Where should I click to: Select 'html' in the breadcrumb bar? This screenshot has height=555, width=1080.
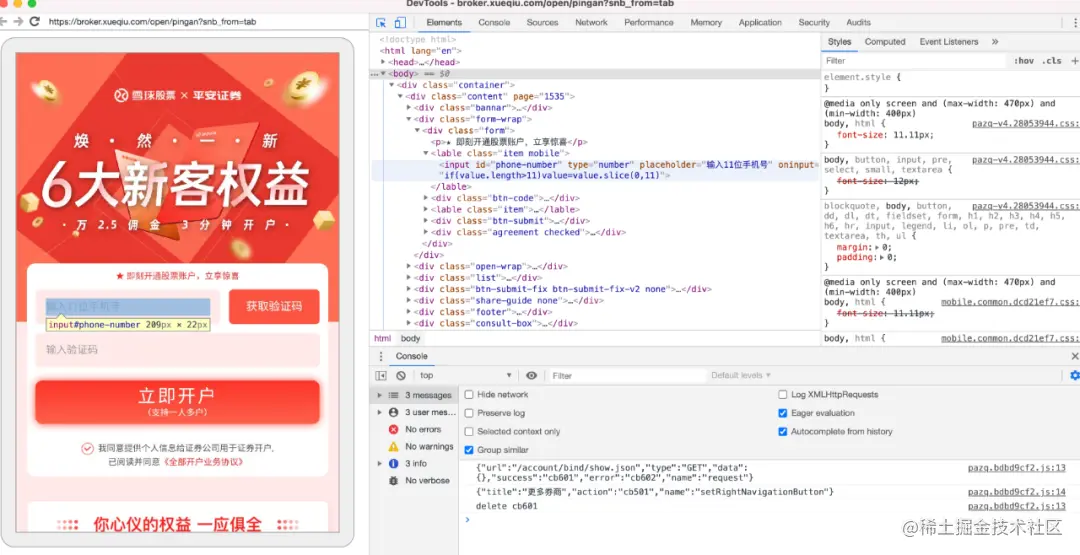(382, 339)
